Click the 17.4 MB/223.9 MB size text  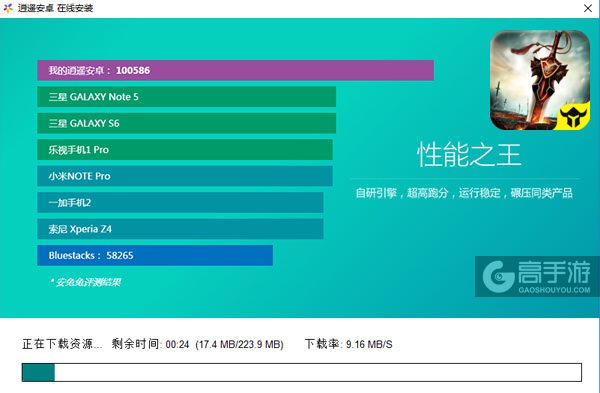coord(240,344)
